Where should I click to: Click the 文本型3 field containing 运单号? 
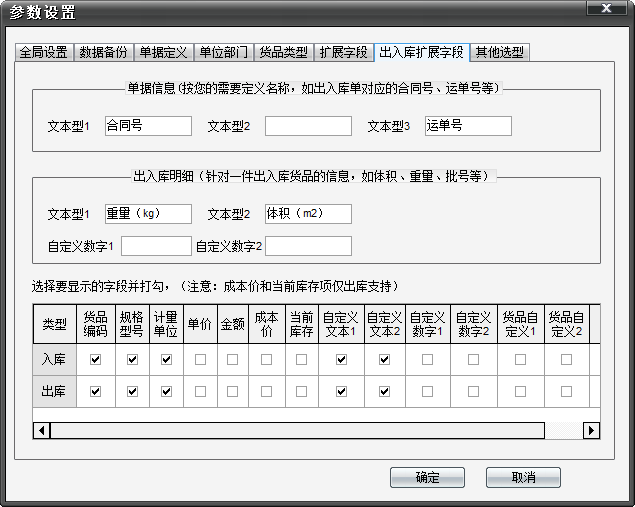click(x=468, y=126)
